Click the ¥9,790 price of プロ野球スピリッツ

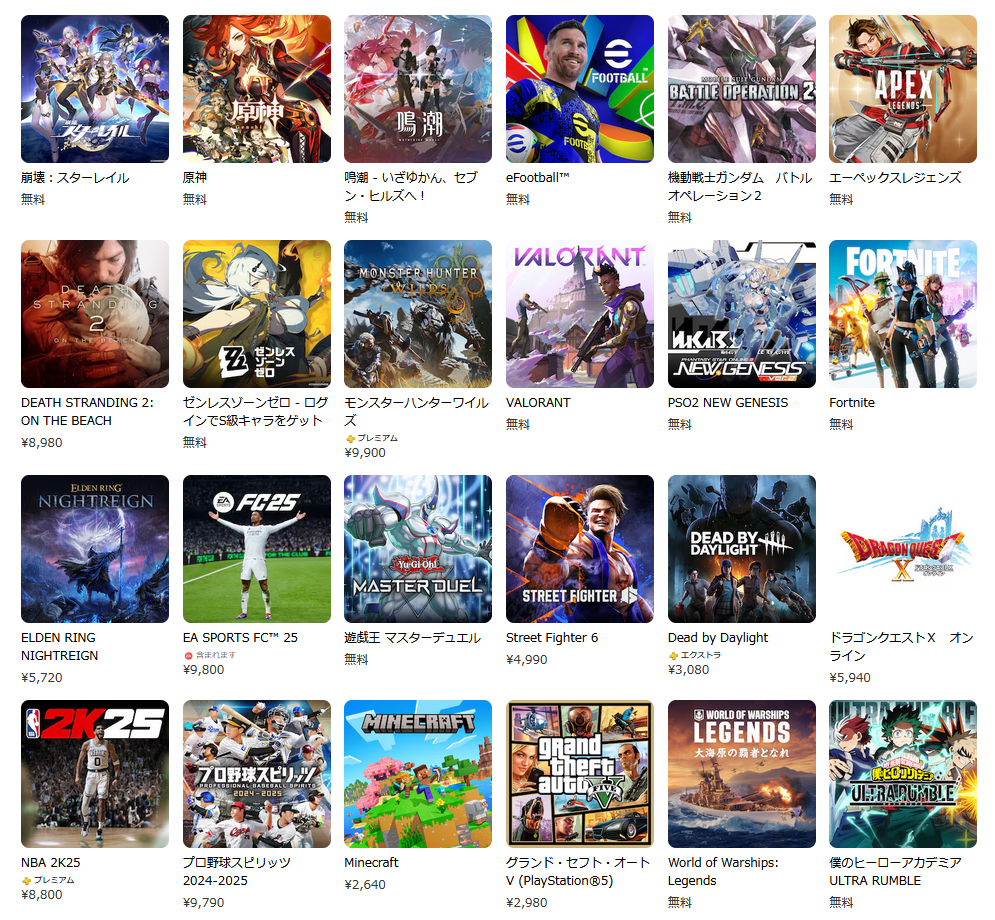(204, 903)
